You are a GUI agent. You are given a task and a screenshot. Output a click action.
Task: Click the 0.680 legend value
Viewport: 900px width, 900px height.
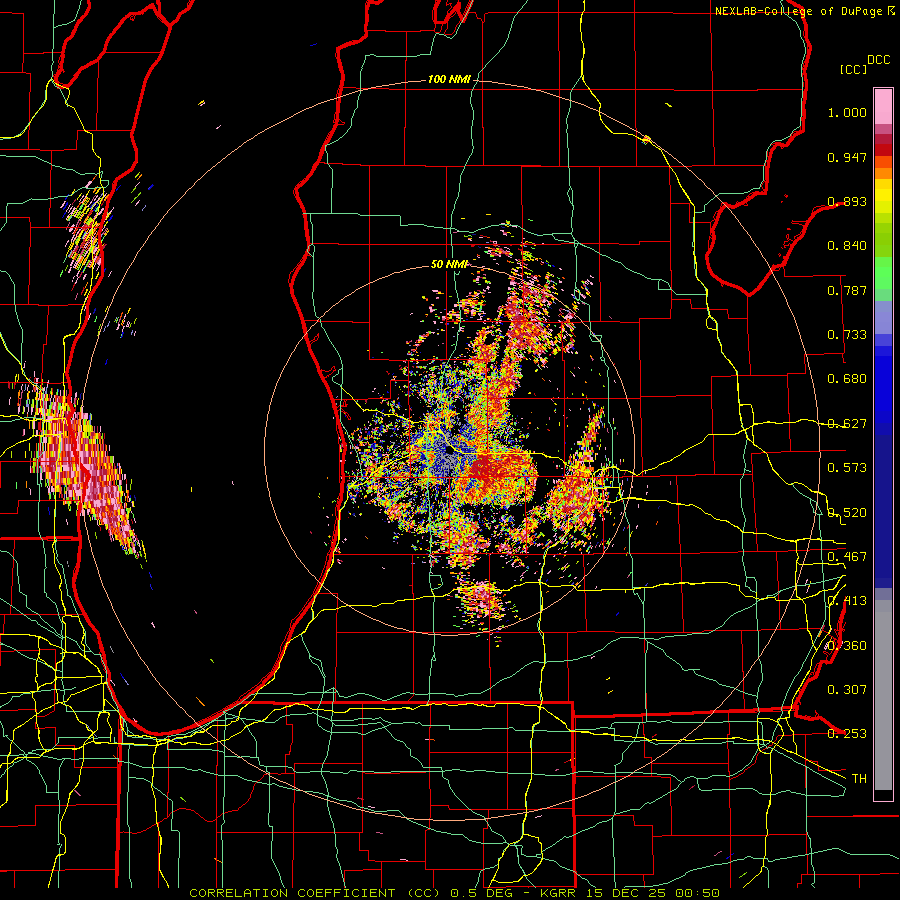(847, 379)
